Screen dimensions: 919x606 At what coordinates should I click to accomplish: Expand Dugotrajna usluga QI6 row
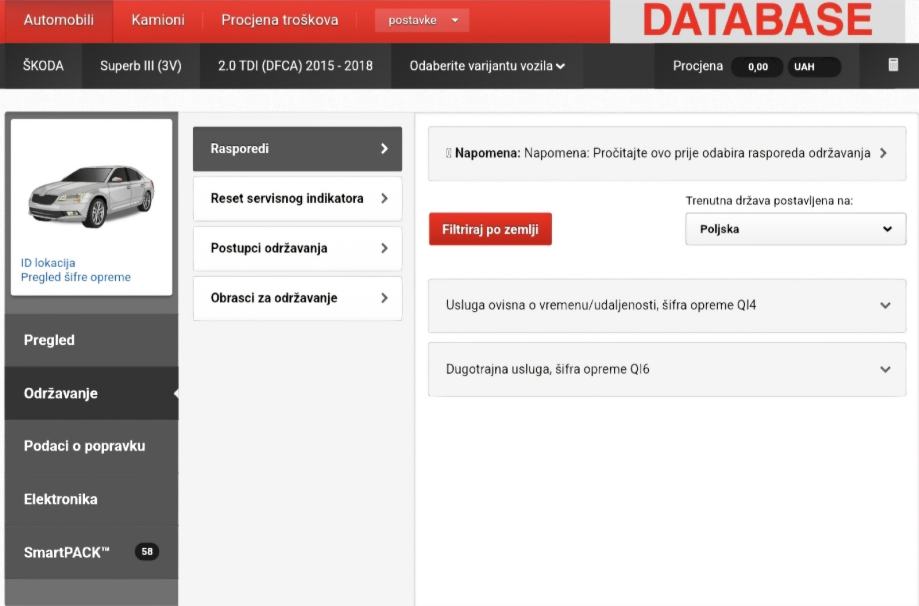pyautogui.click(x=667, y=370)
